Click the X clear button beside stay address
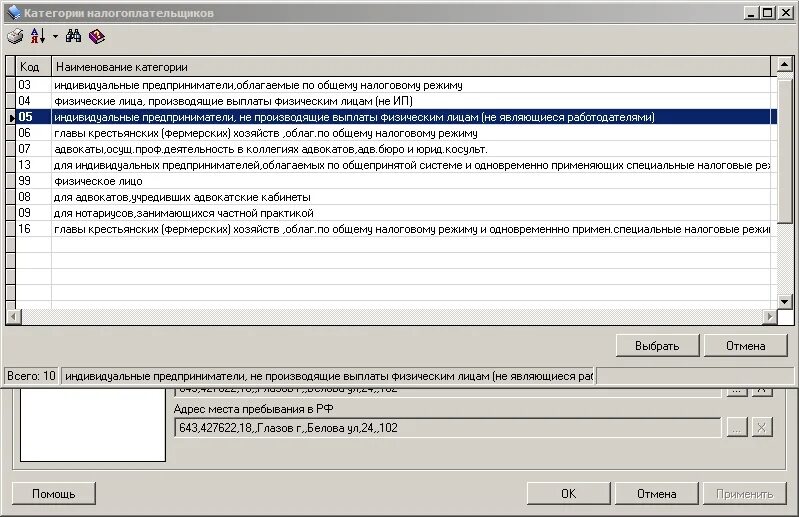The height and width of the screenshot is (517, 799). pos(762,427)
